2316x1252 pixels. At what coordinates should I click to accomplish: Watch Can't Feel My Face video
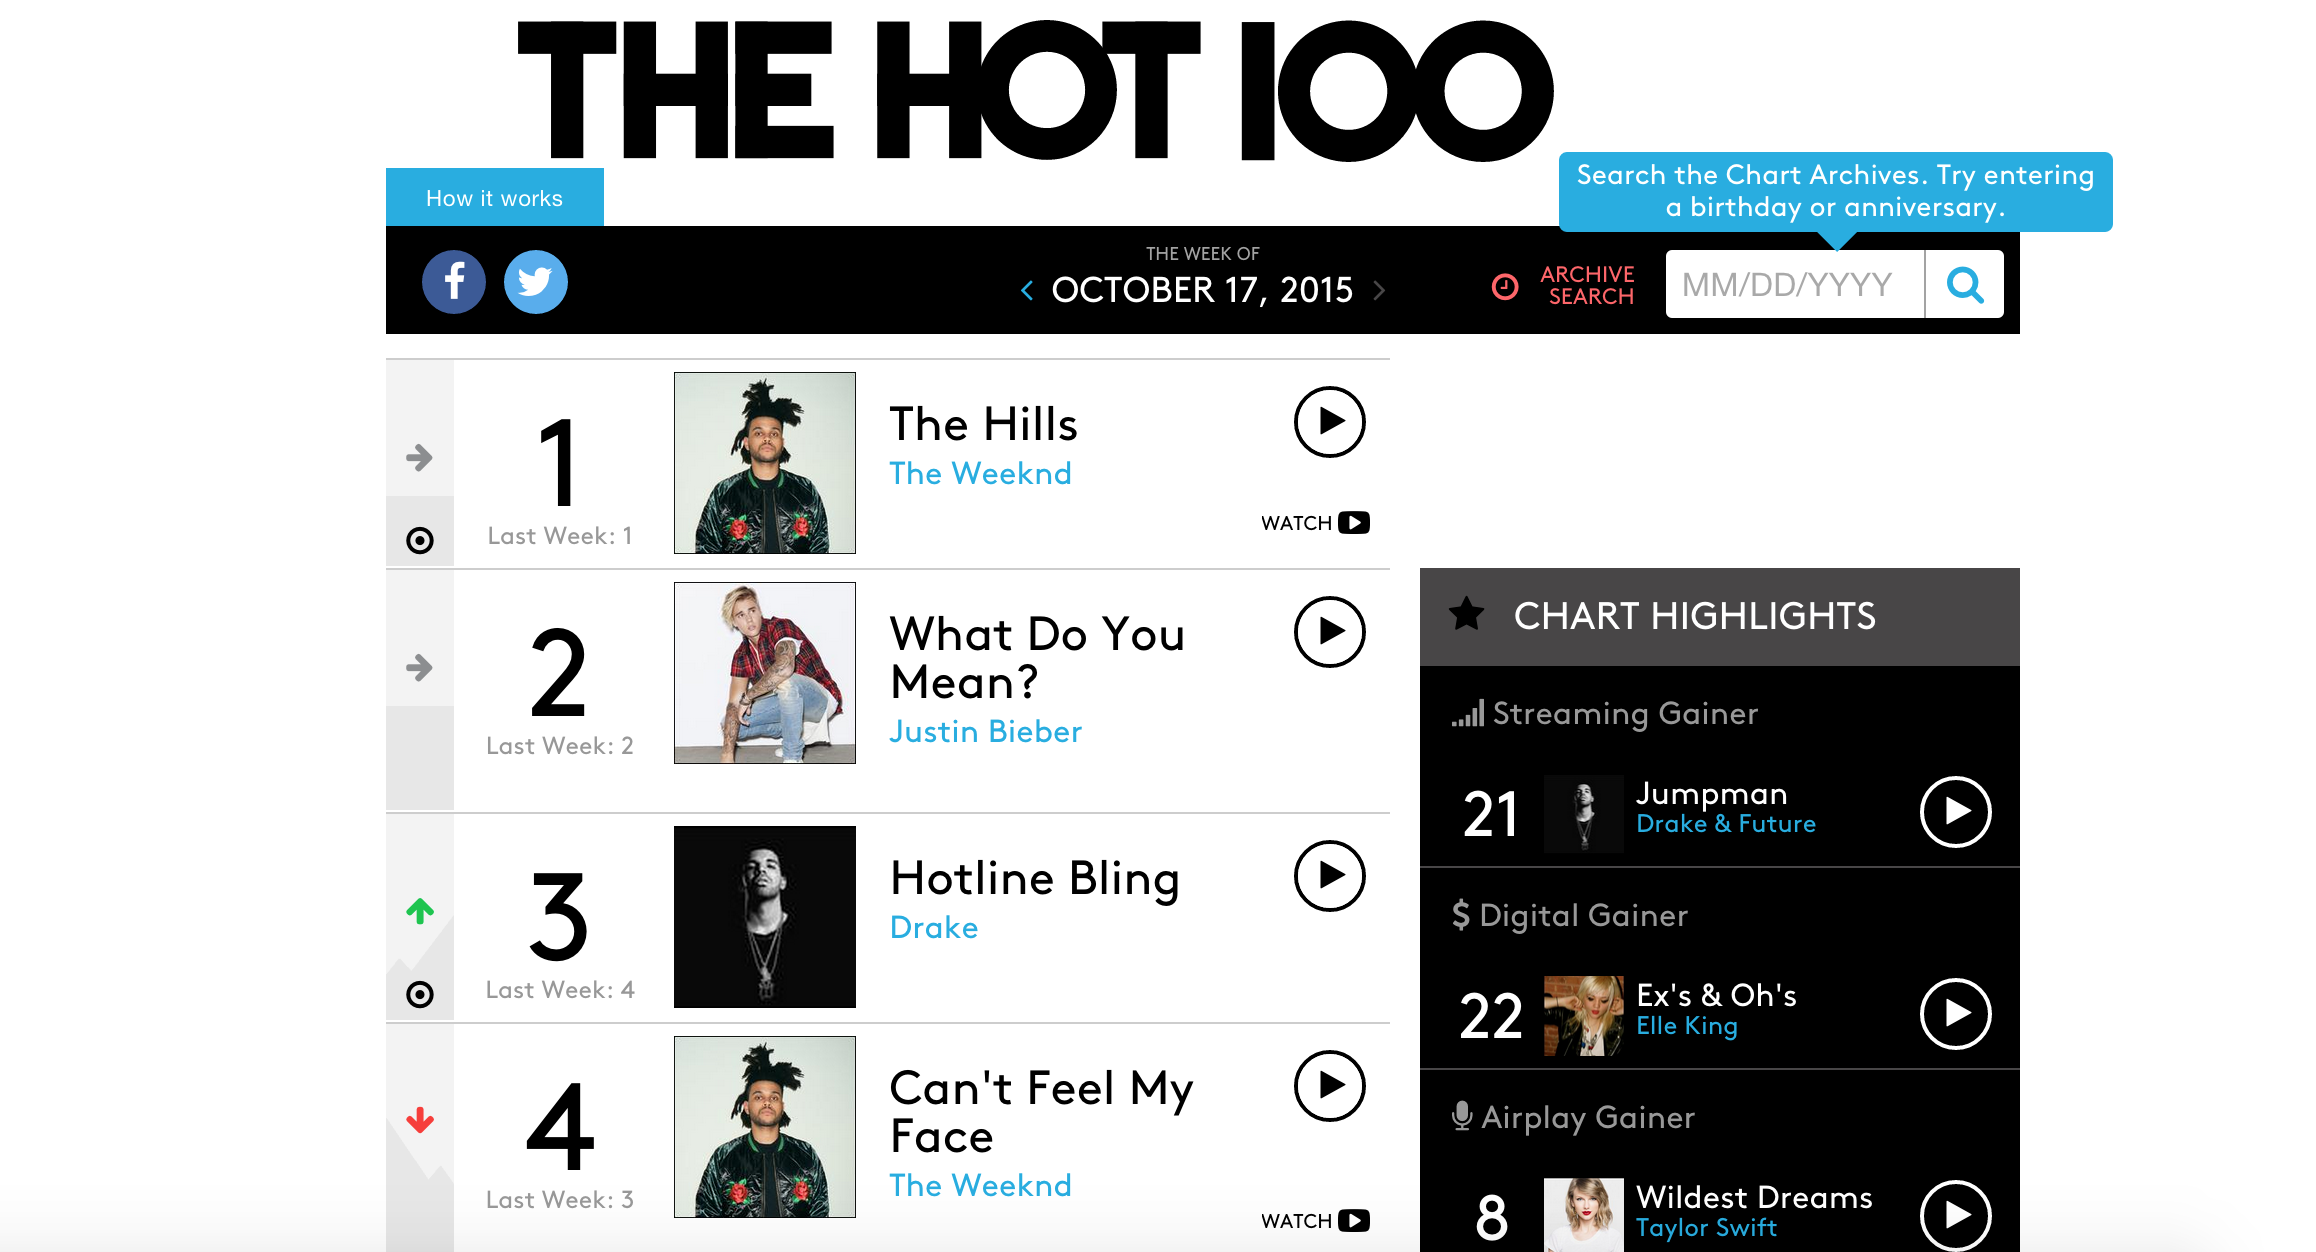pos(1315,1221)
